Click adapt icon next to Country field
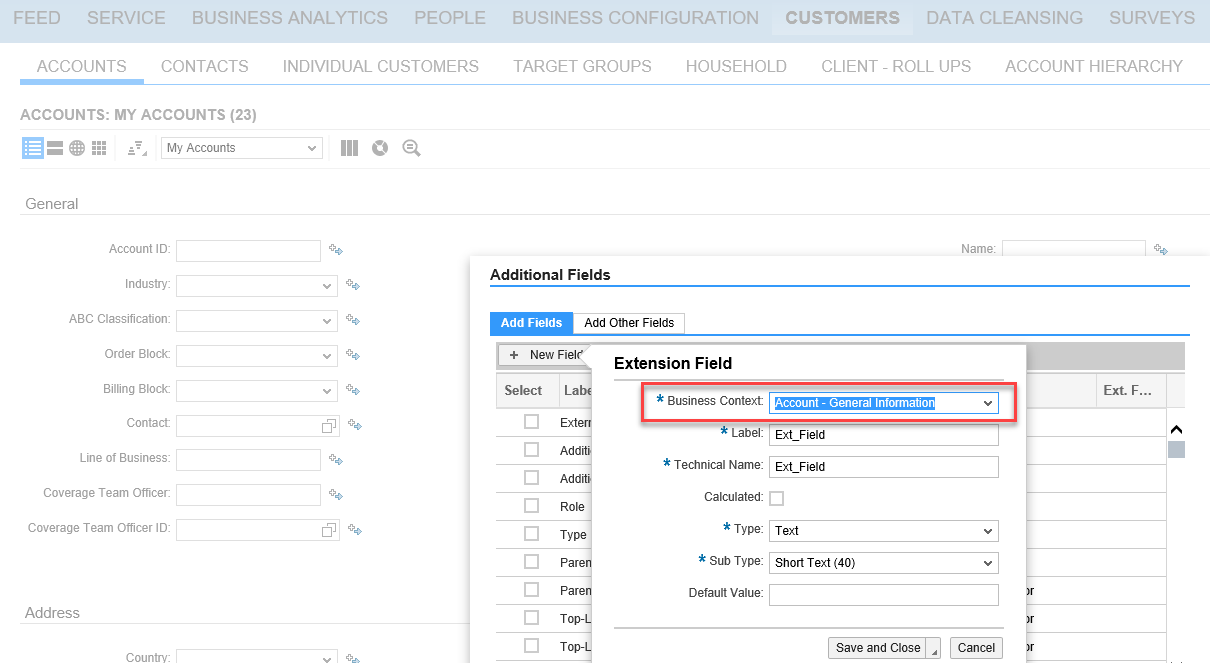This screenshot has width=1210, height=663. (x=353, y=658)
